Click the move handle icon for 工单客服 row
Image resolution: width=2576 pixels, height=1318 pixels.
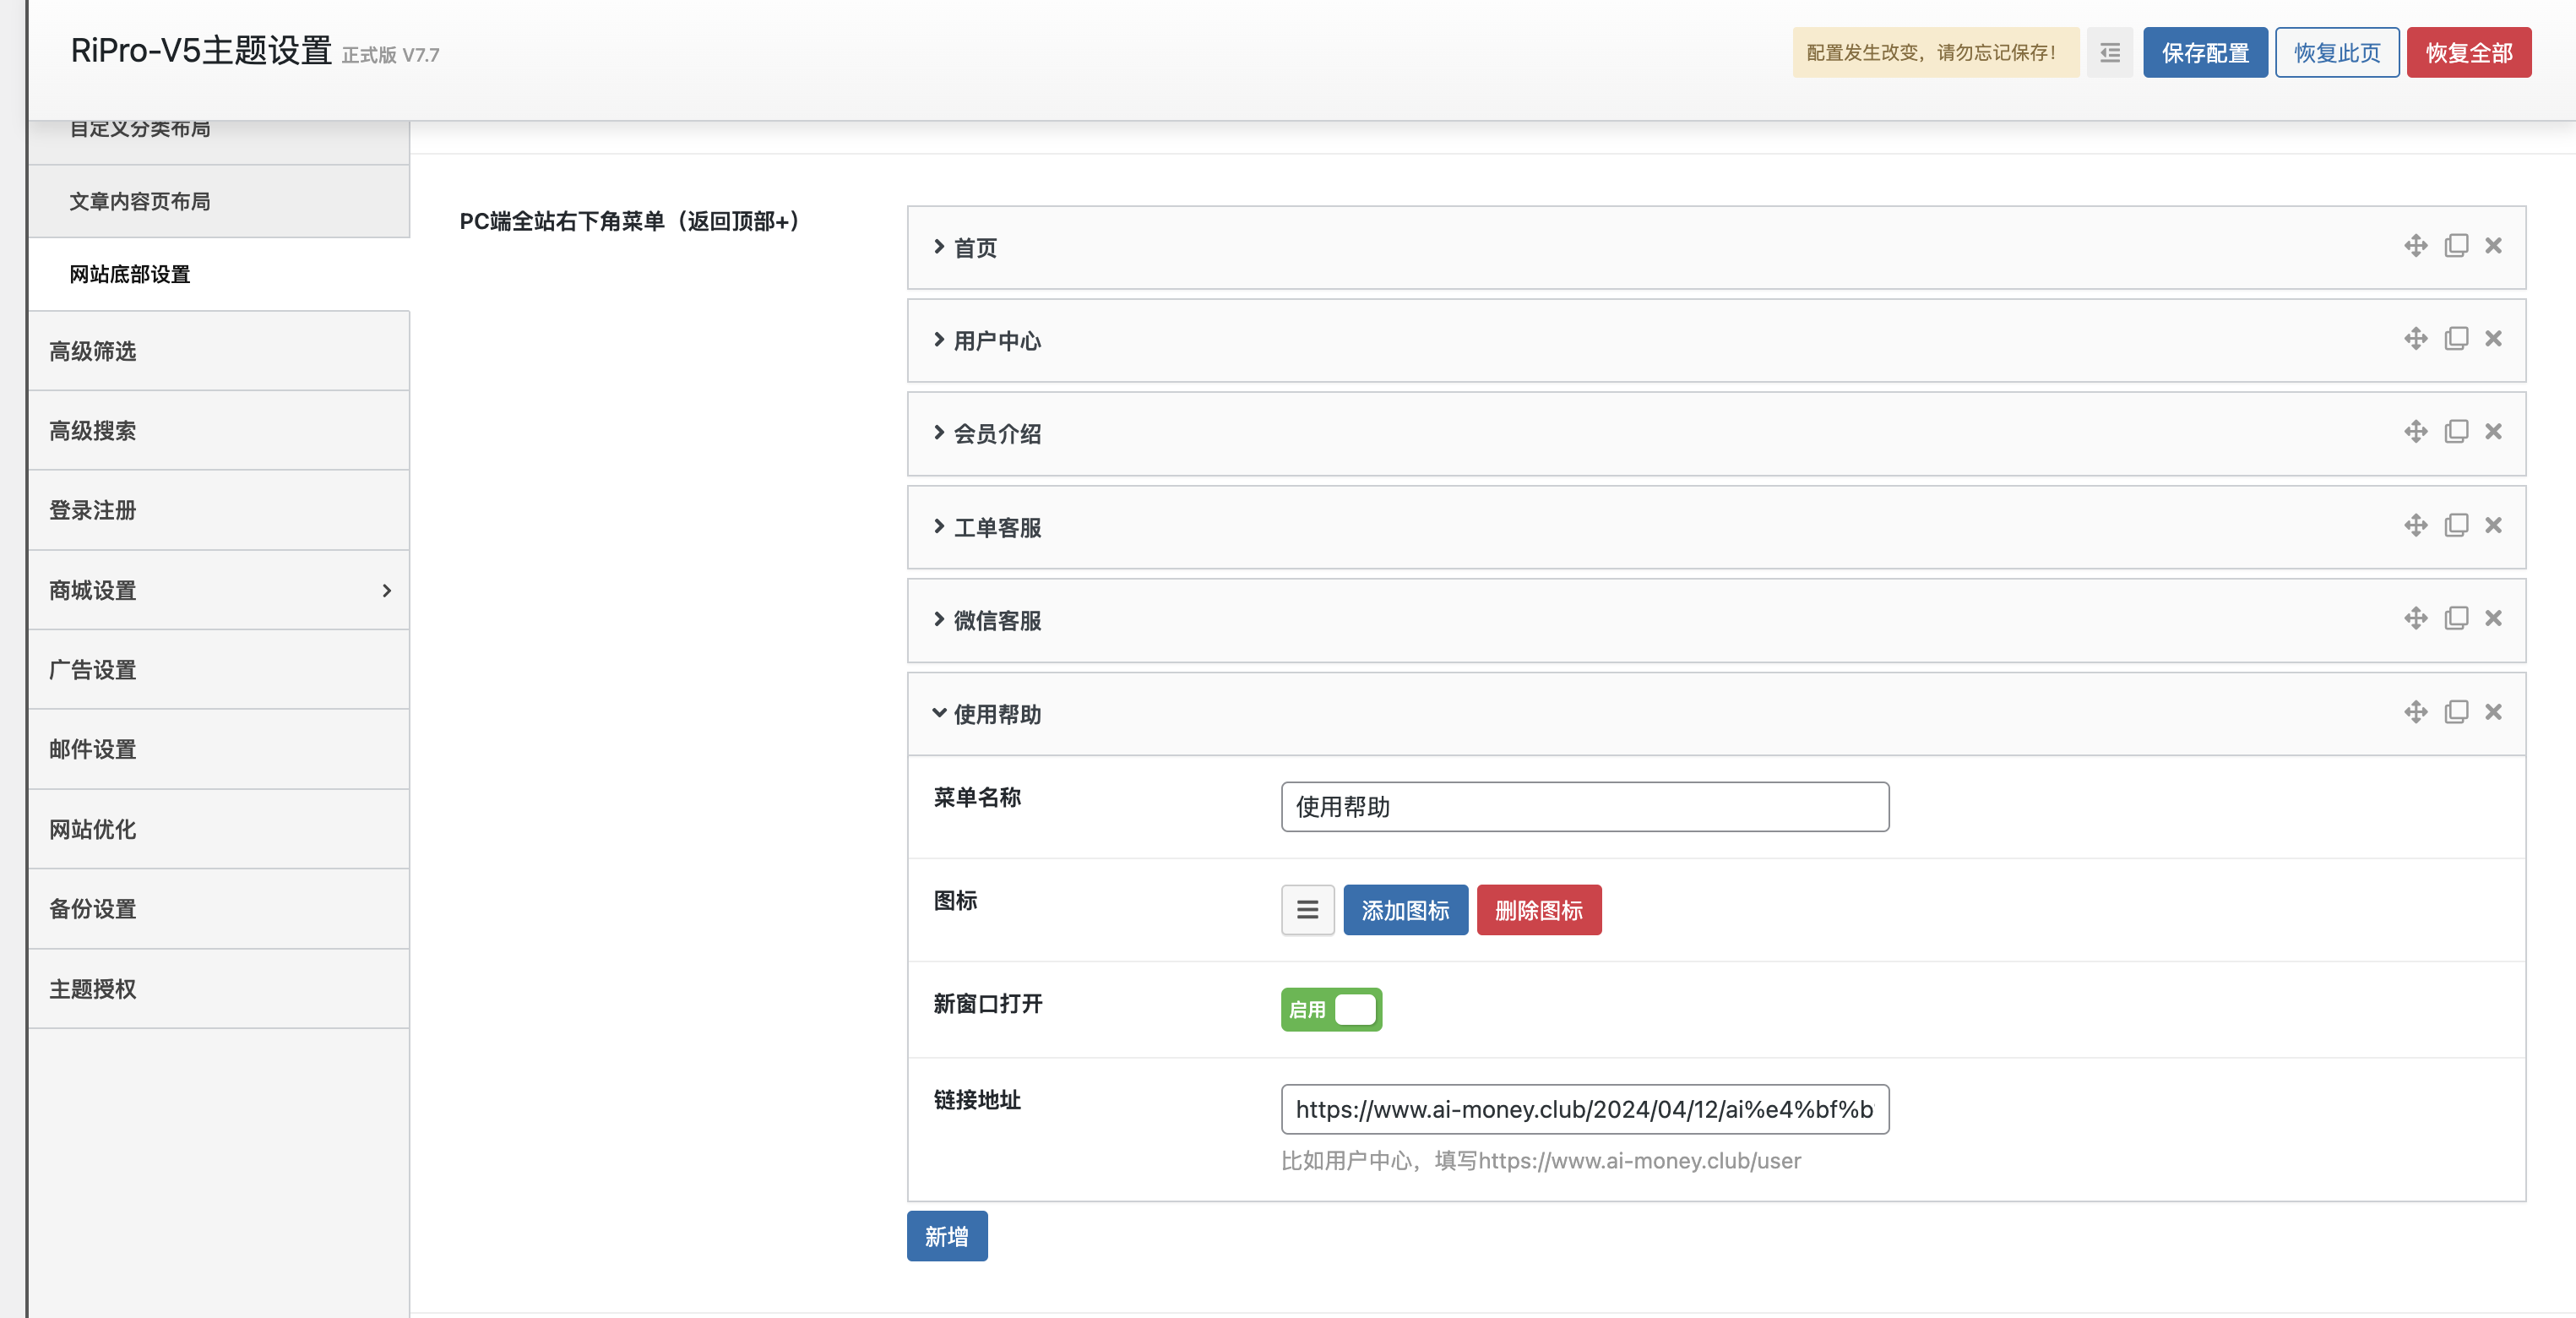(2415, 526)
